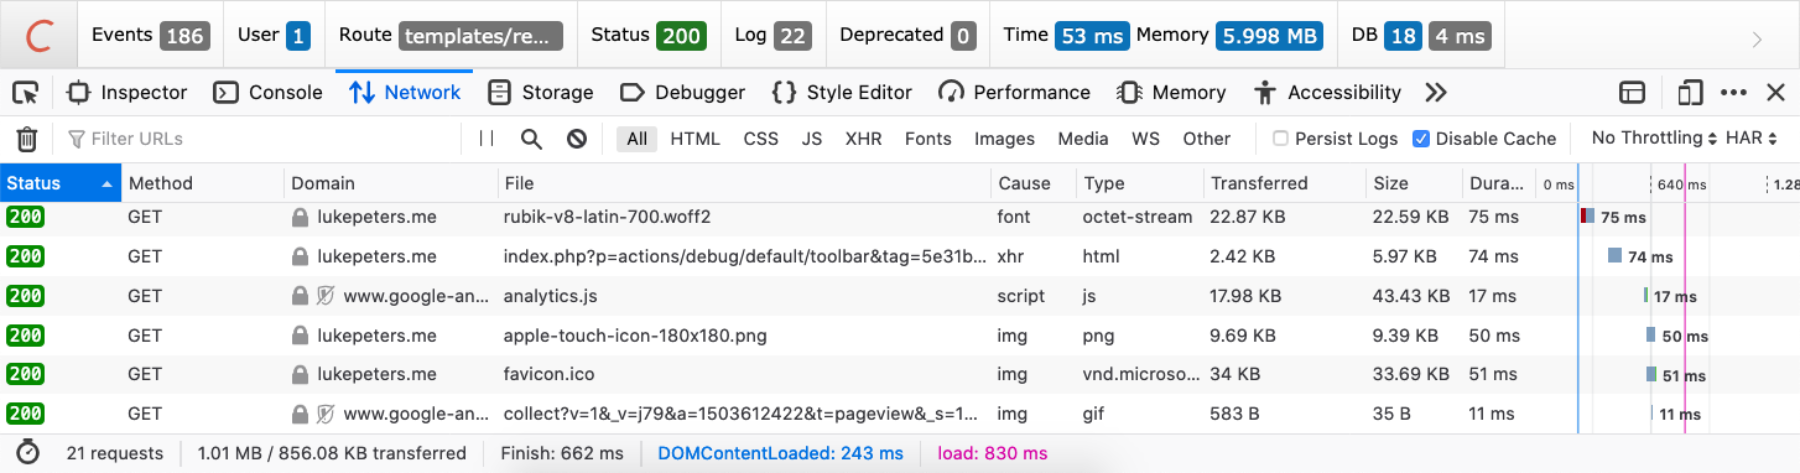Toggle responsive design mode icon
1800x473 pixels.
(1690, 93)
